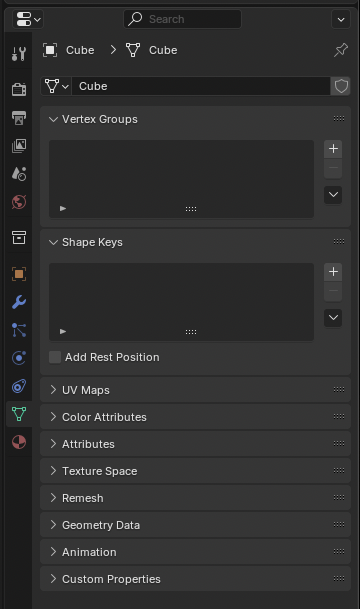Screen dimensions: 360x609
Task: Open the View Layer properties tab
Action: 19,146
